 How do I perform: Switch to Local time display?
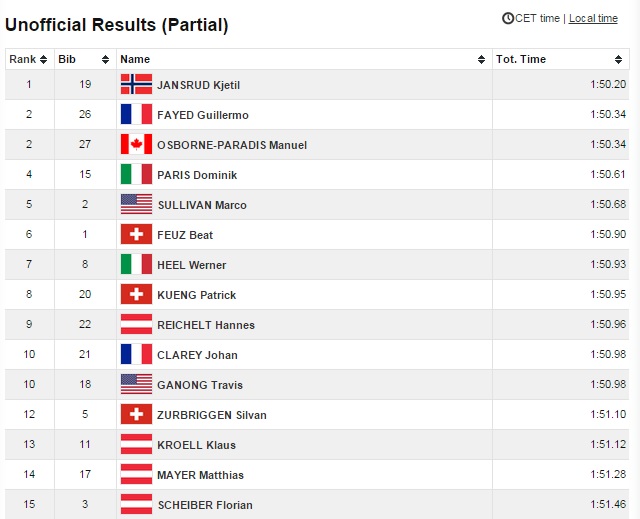coord(593,18)
